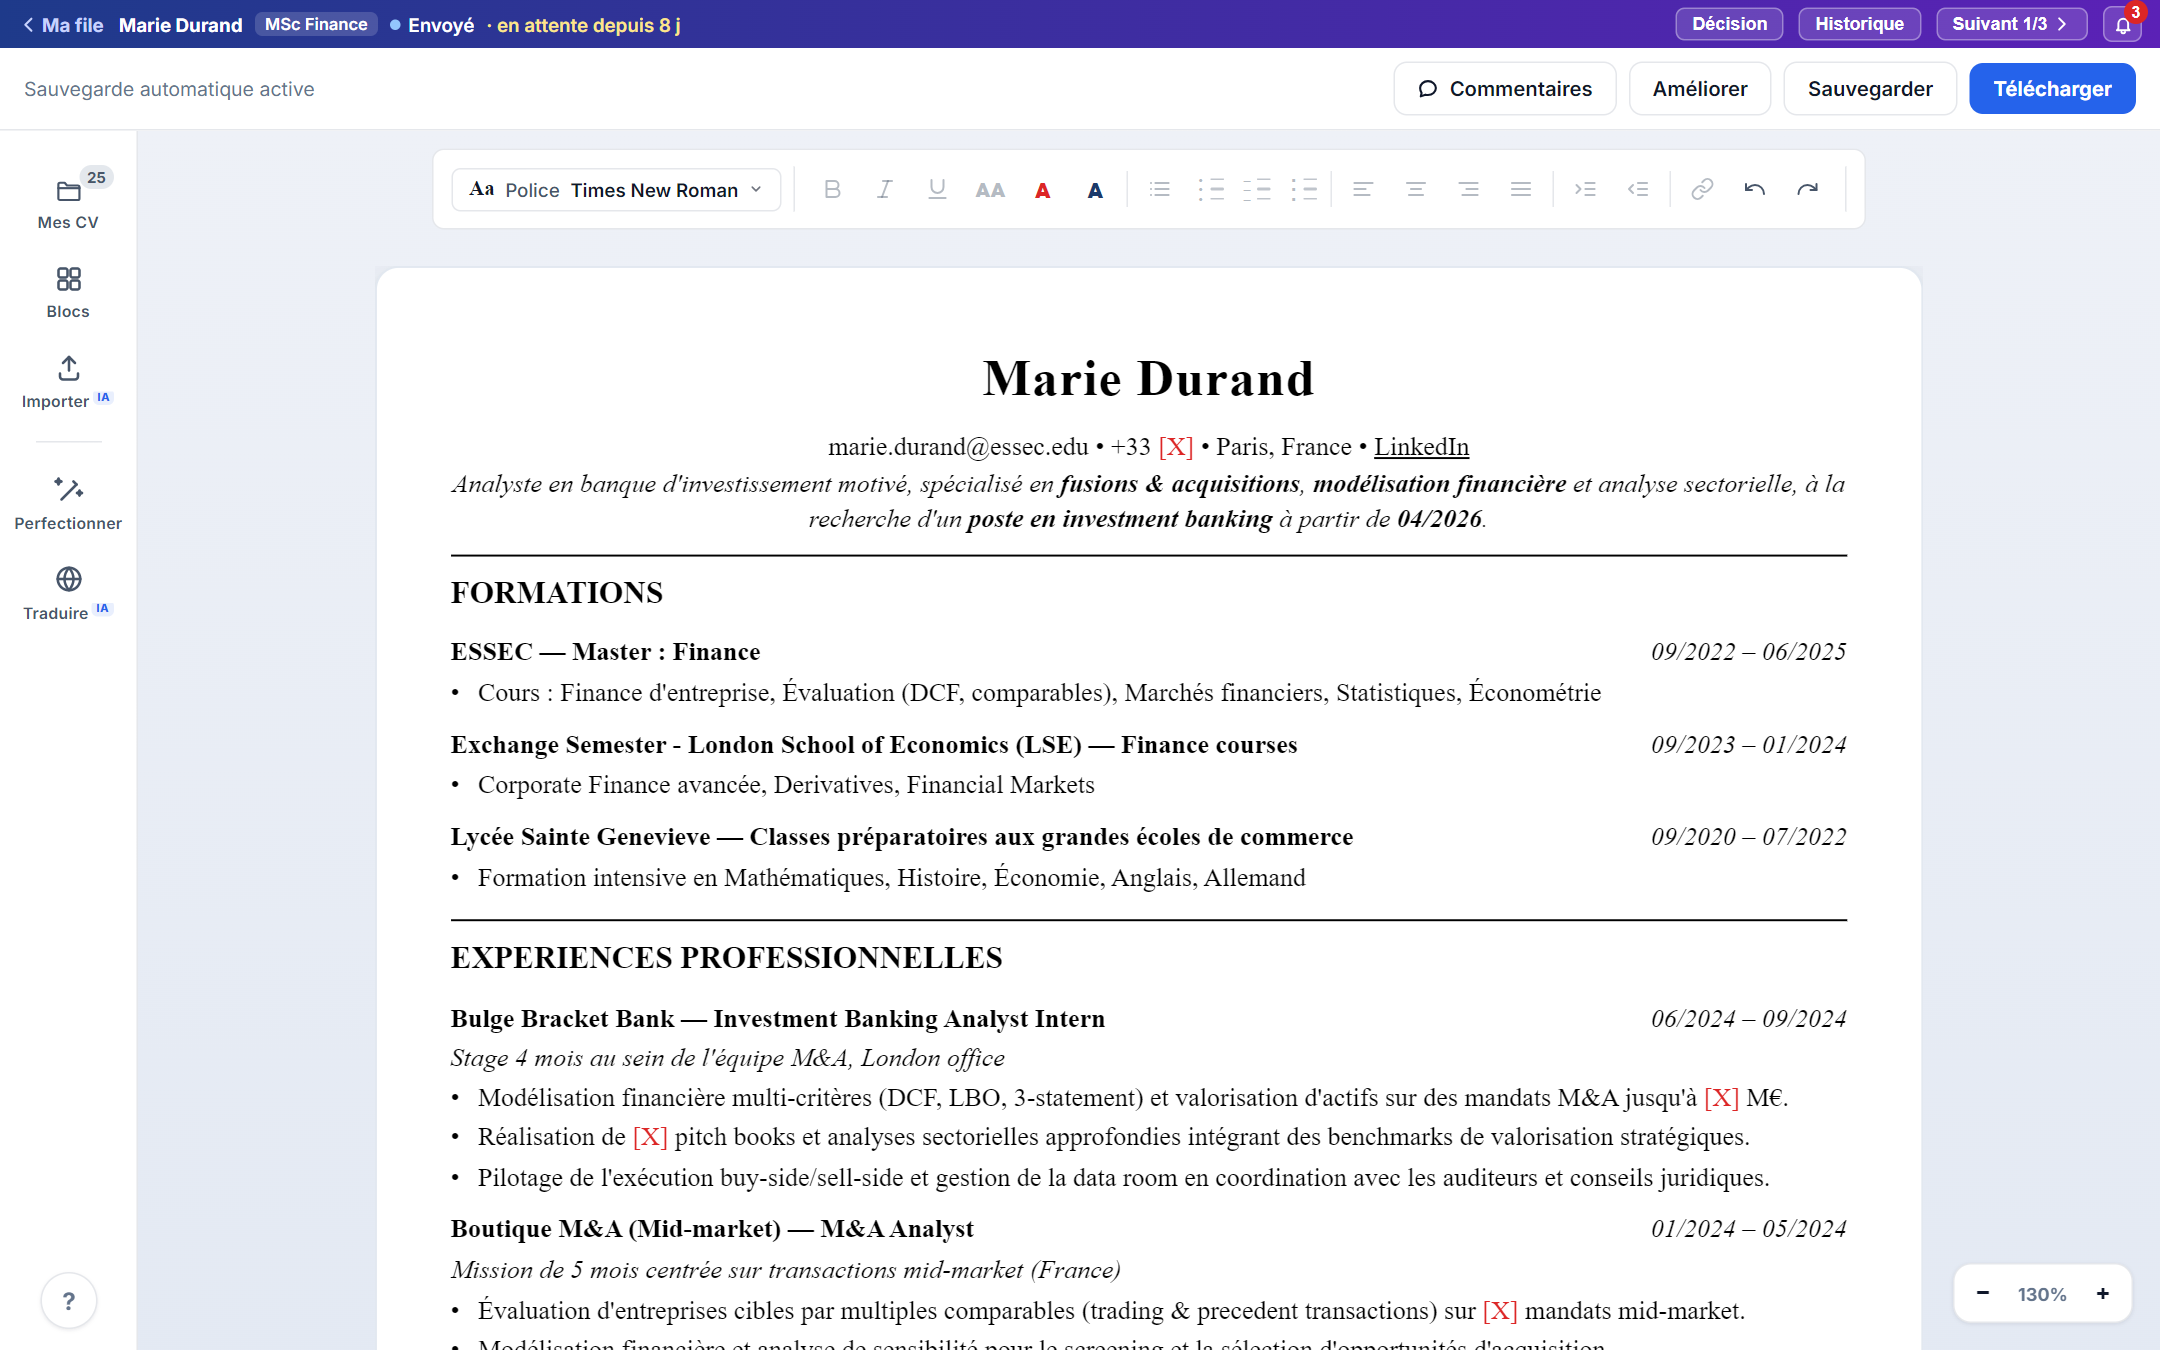This screenshot has width=2160, height=1350.
Task: Open the help question mark button
Action: (x=69, y=1301)
